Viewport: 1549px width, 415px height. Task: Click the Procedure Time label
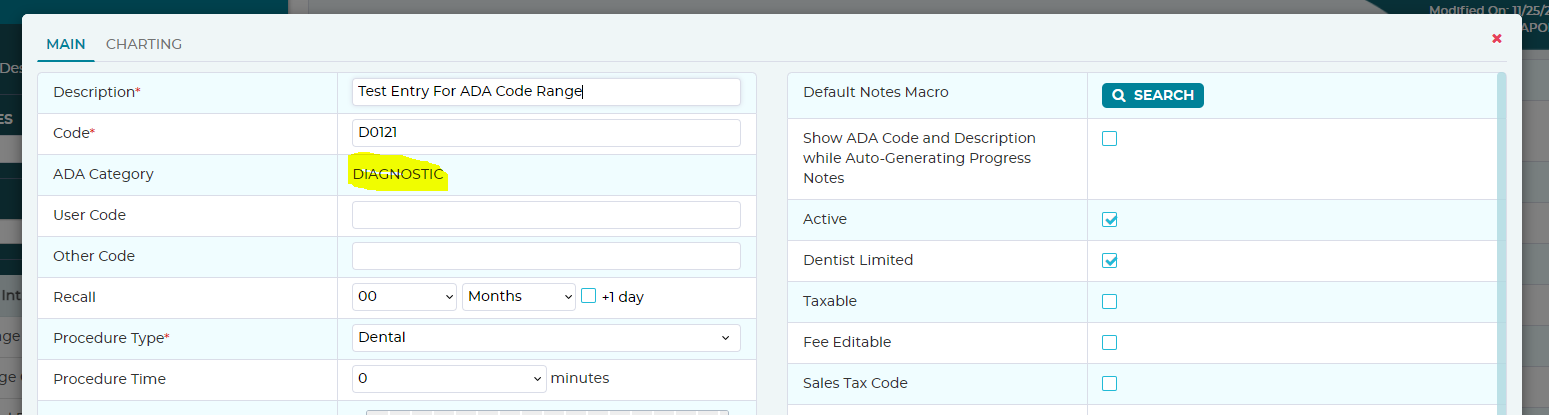click(110, 379)
